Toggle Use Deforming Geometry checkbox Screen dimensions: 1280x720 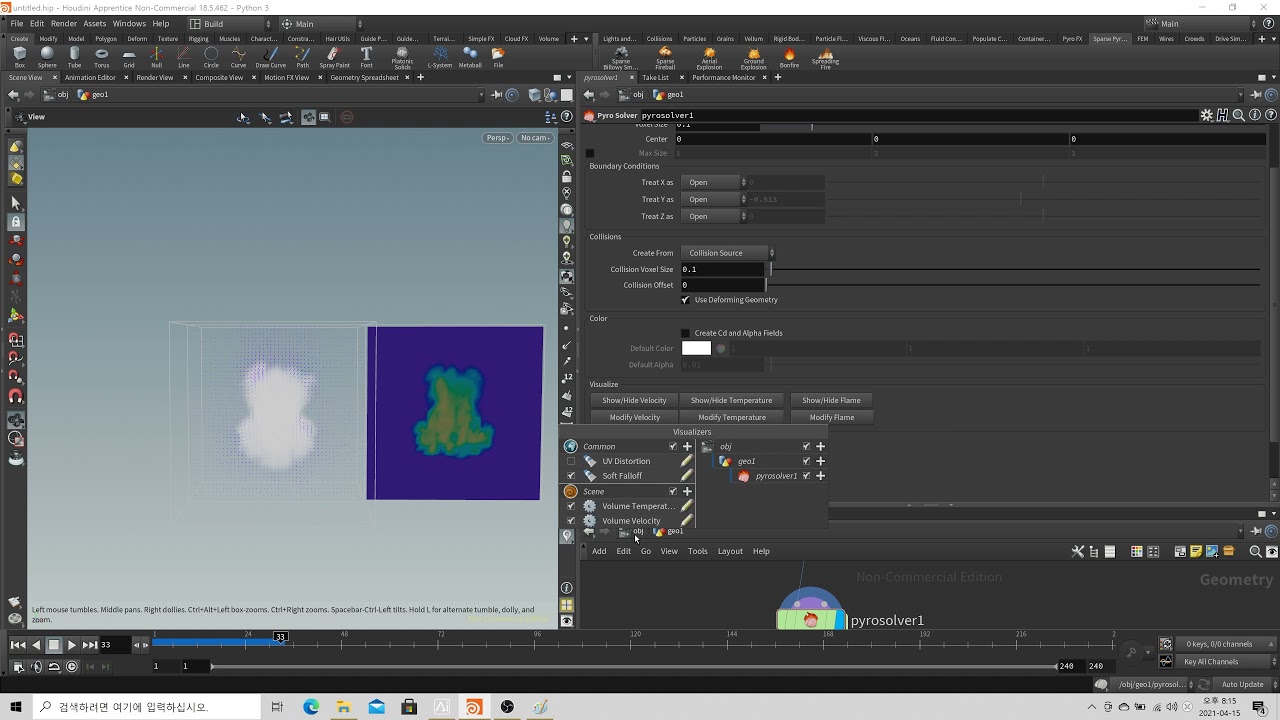point(685,300)
